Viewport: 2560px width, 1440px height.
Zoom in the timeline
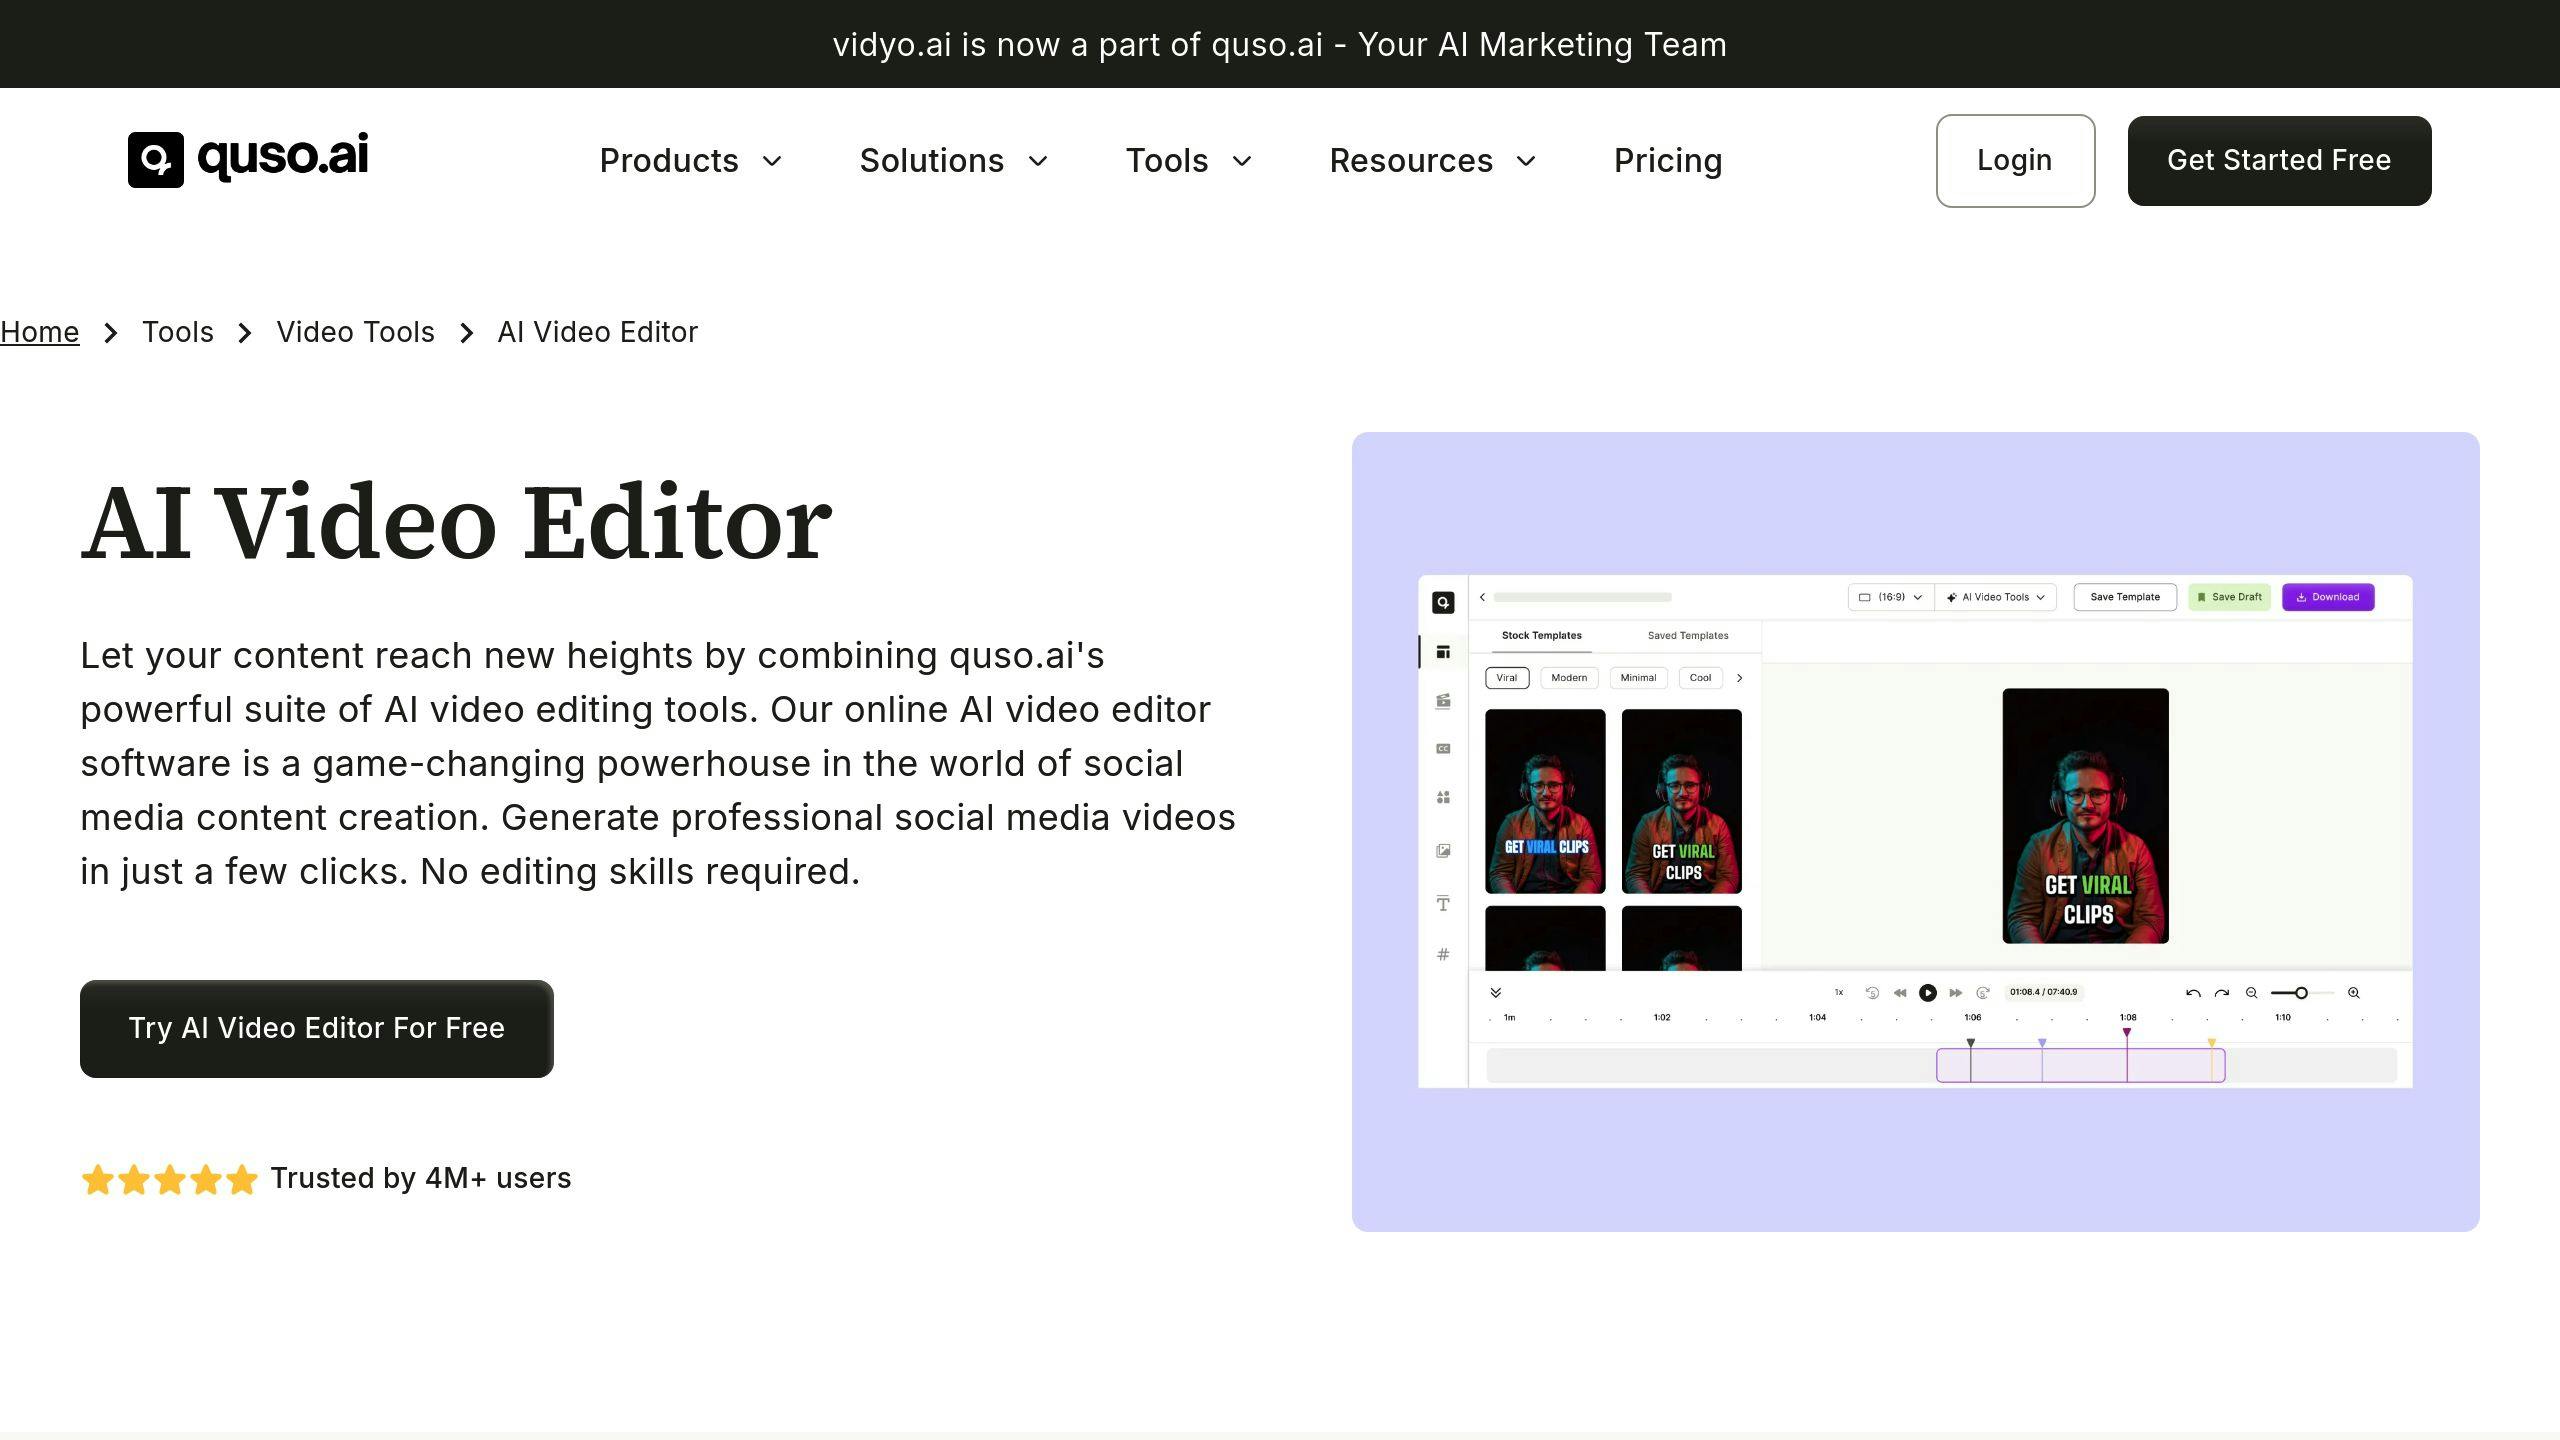(2354, 993)
